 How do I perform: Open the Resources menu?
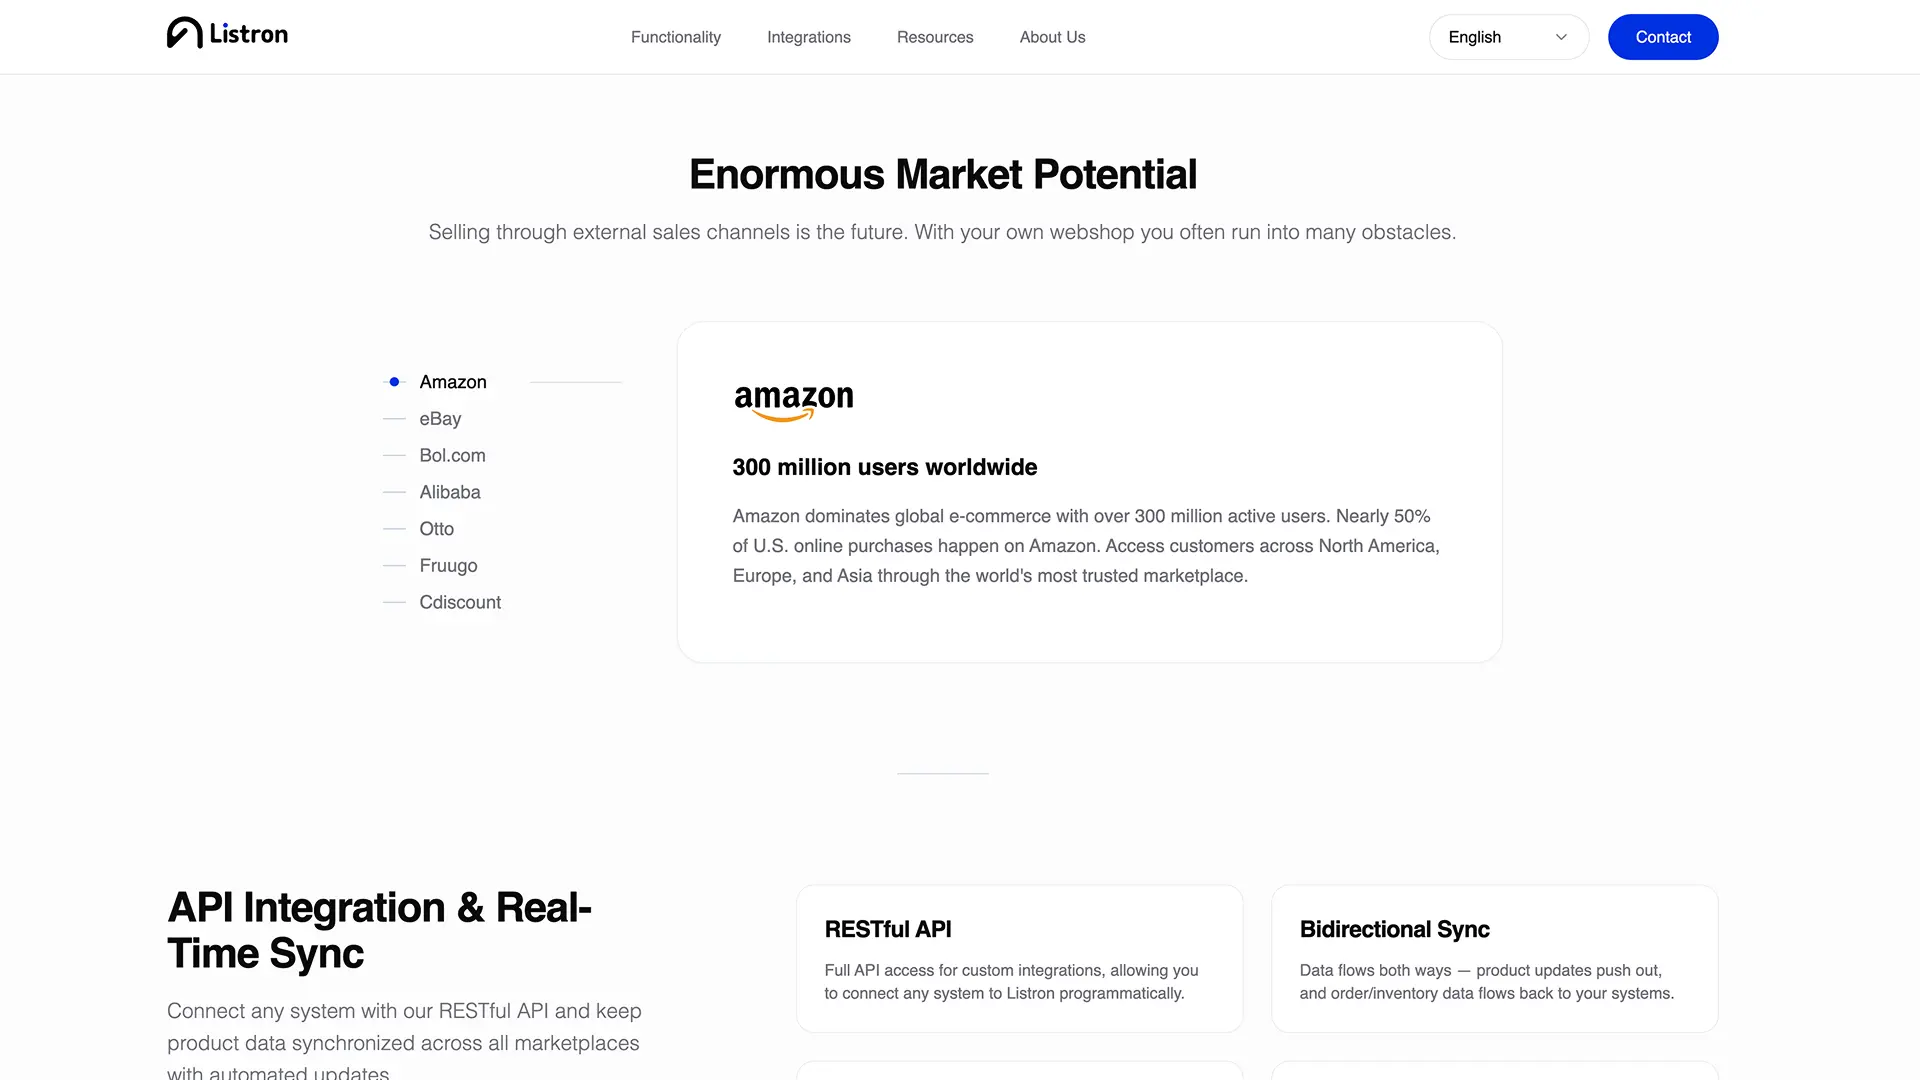(x=934, y=37)
